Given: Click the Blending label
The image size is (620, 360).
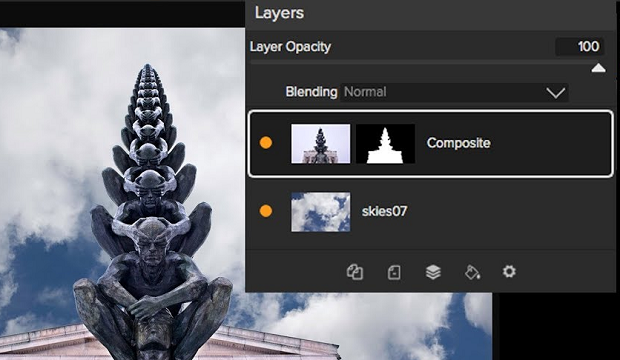Looking at the screenshot, I should [x=311, y=92].
